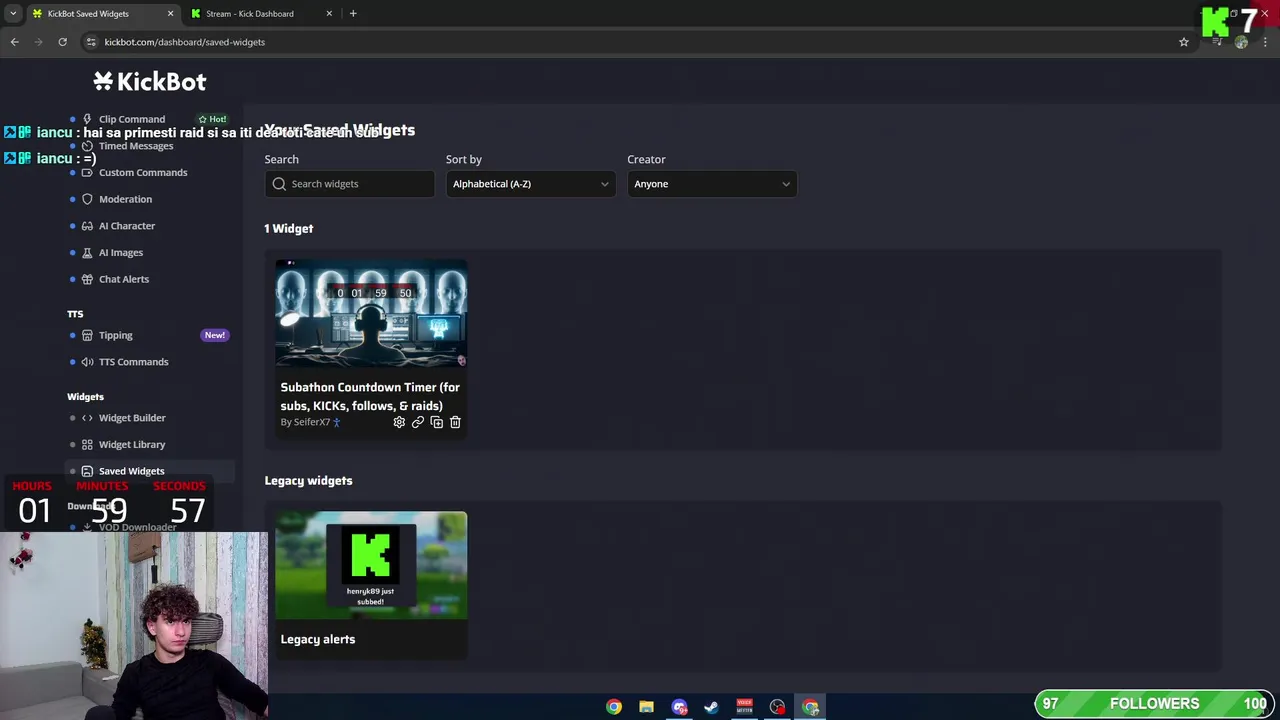Click the '1 Widget' count text
Viewport: 1280px width, 720px height.
coord(288,229)
